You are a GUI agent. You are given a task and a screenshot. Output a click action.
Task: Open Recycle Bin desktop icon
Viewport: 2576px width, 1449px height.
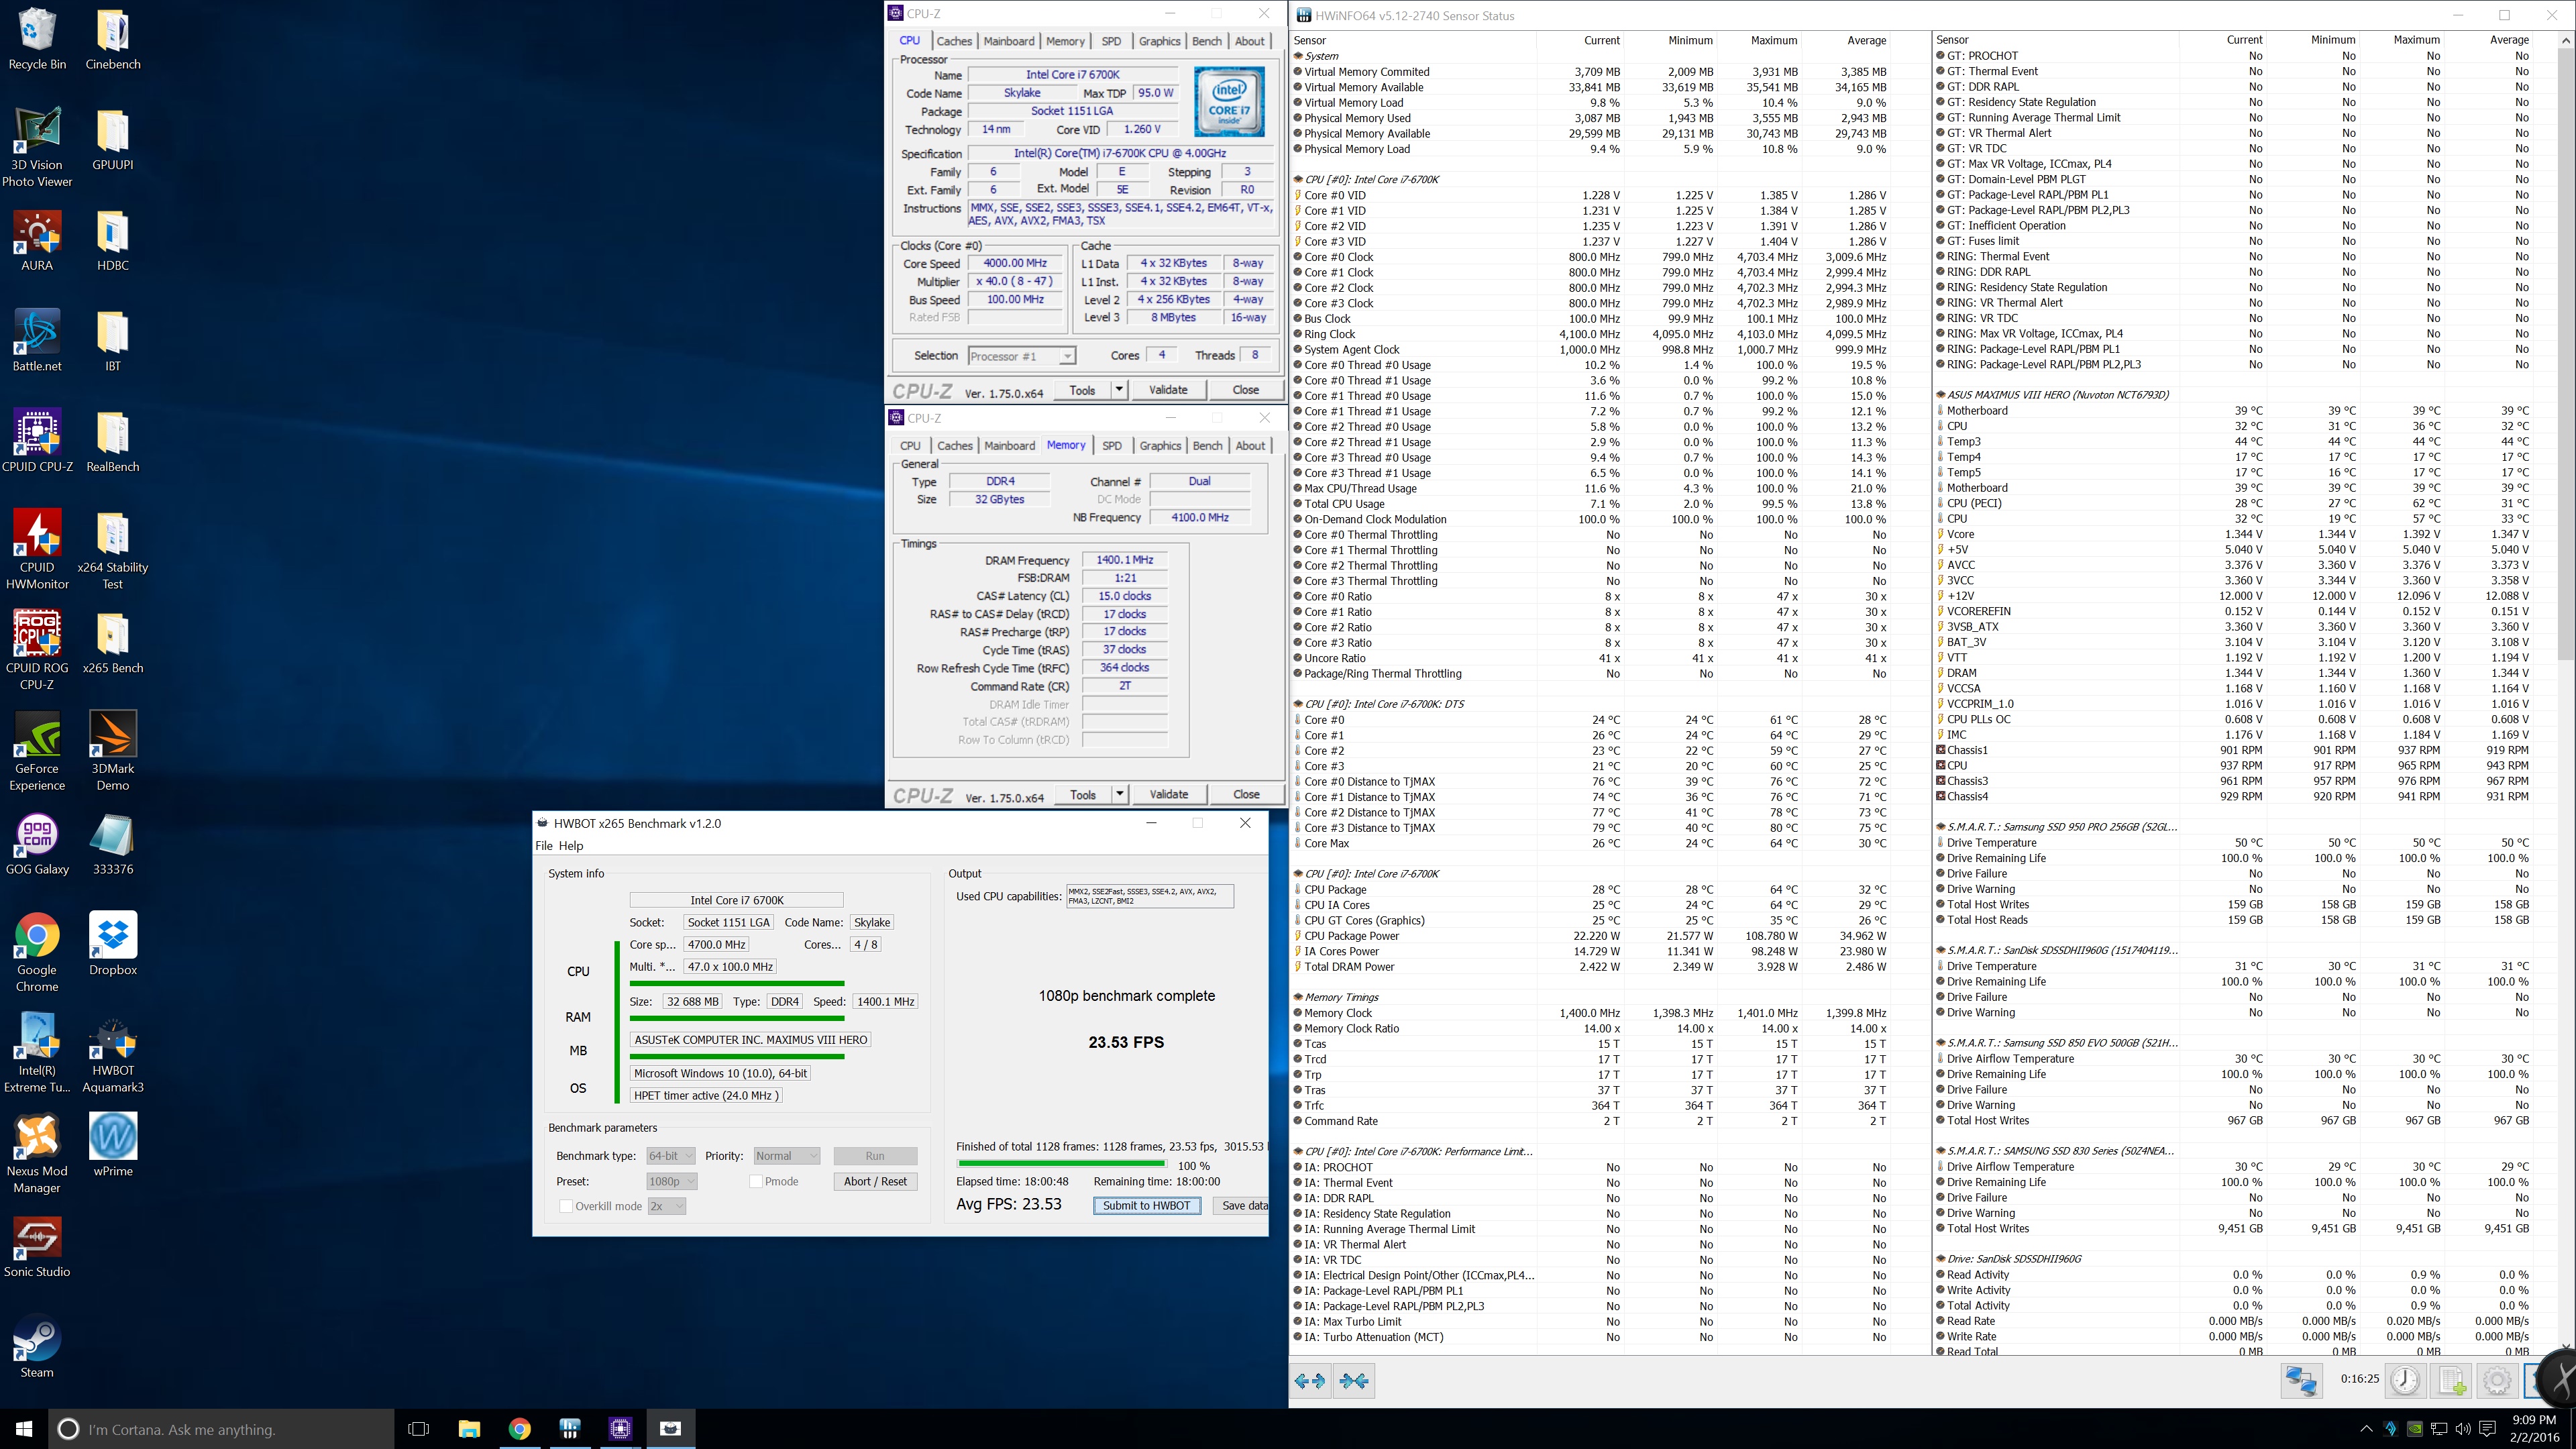click(x=37, y=39)
